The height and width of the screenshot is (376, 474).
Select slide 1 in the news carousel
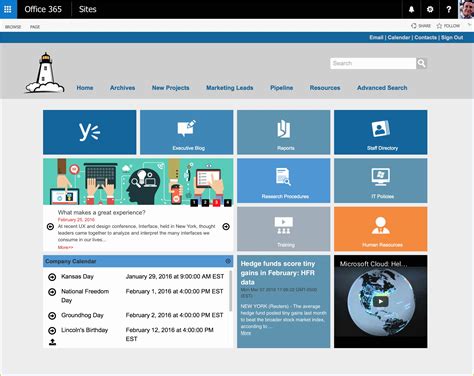point(194,202)
